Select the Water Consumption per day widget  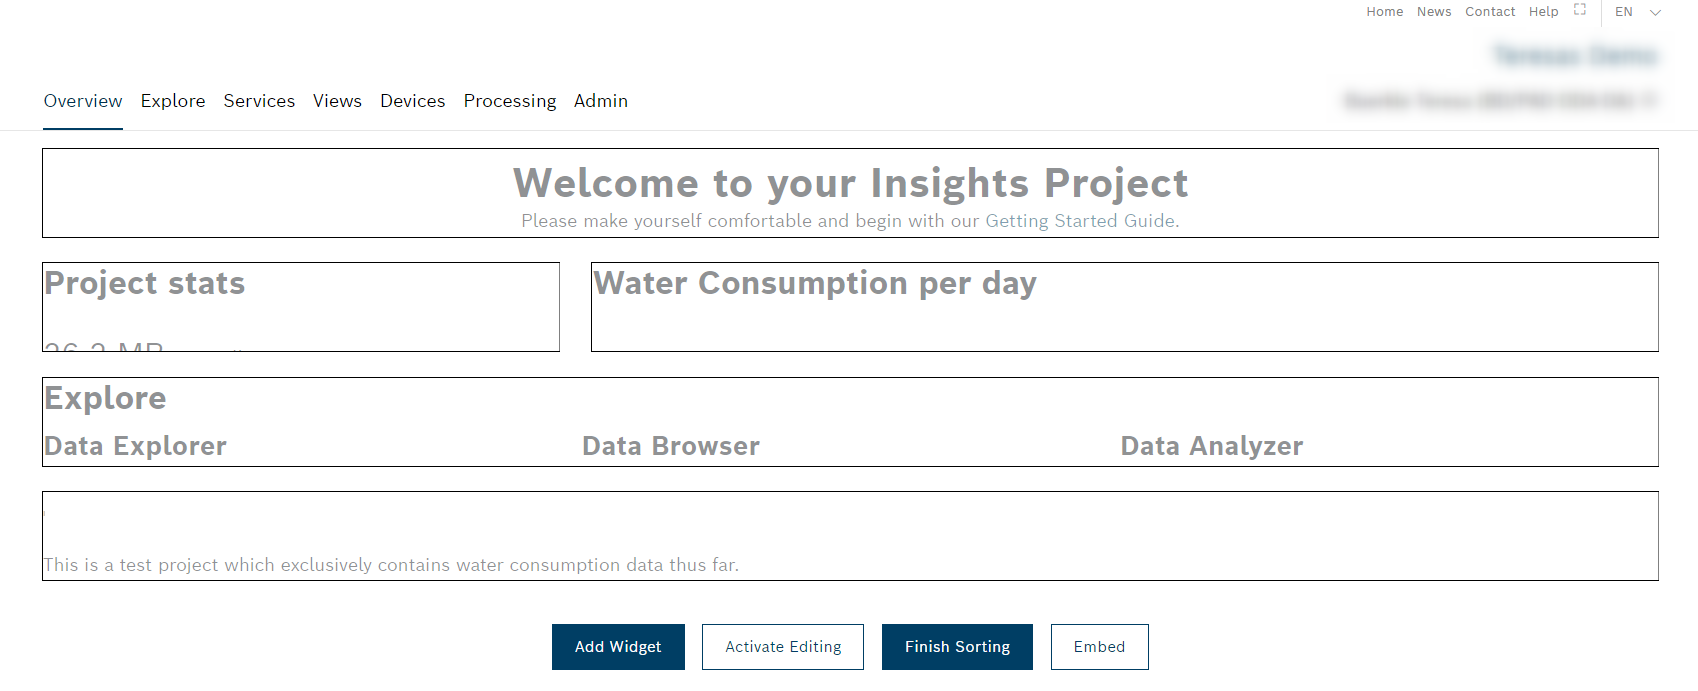[x=1124, y=307]
